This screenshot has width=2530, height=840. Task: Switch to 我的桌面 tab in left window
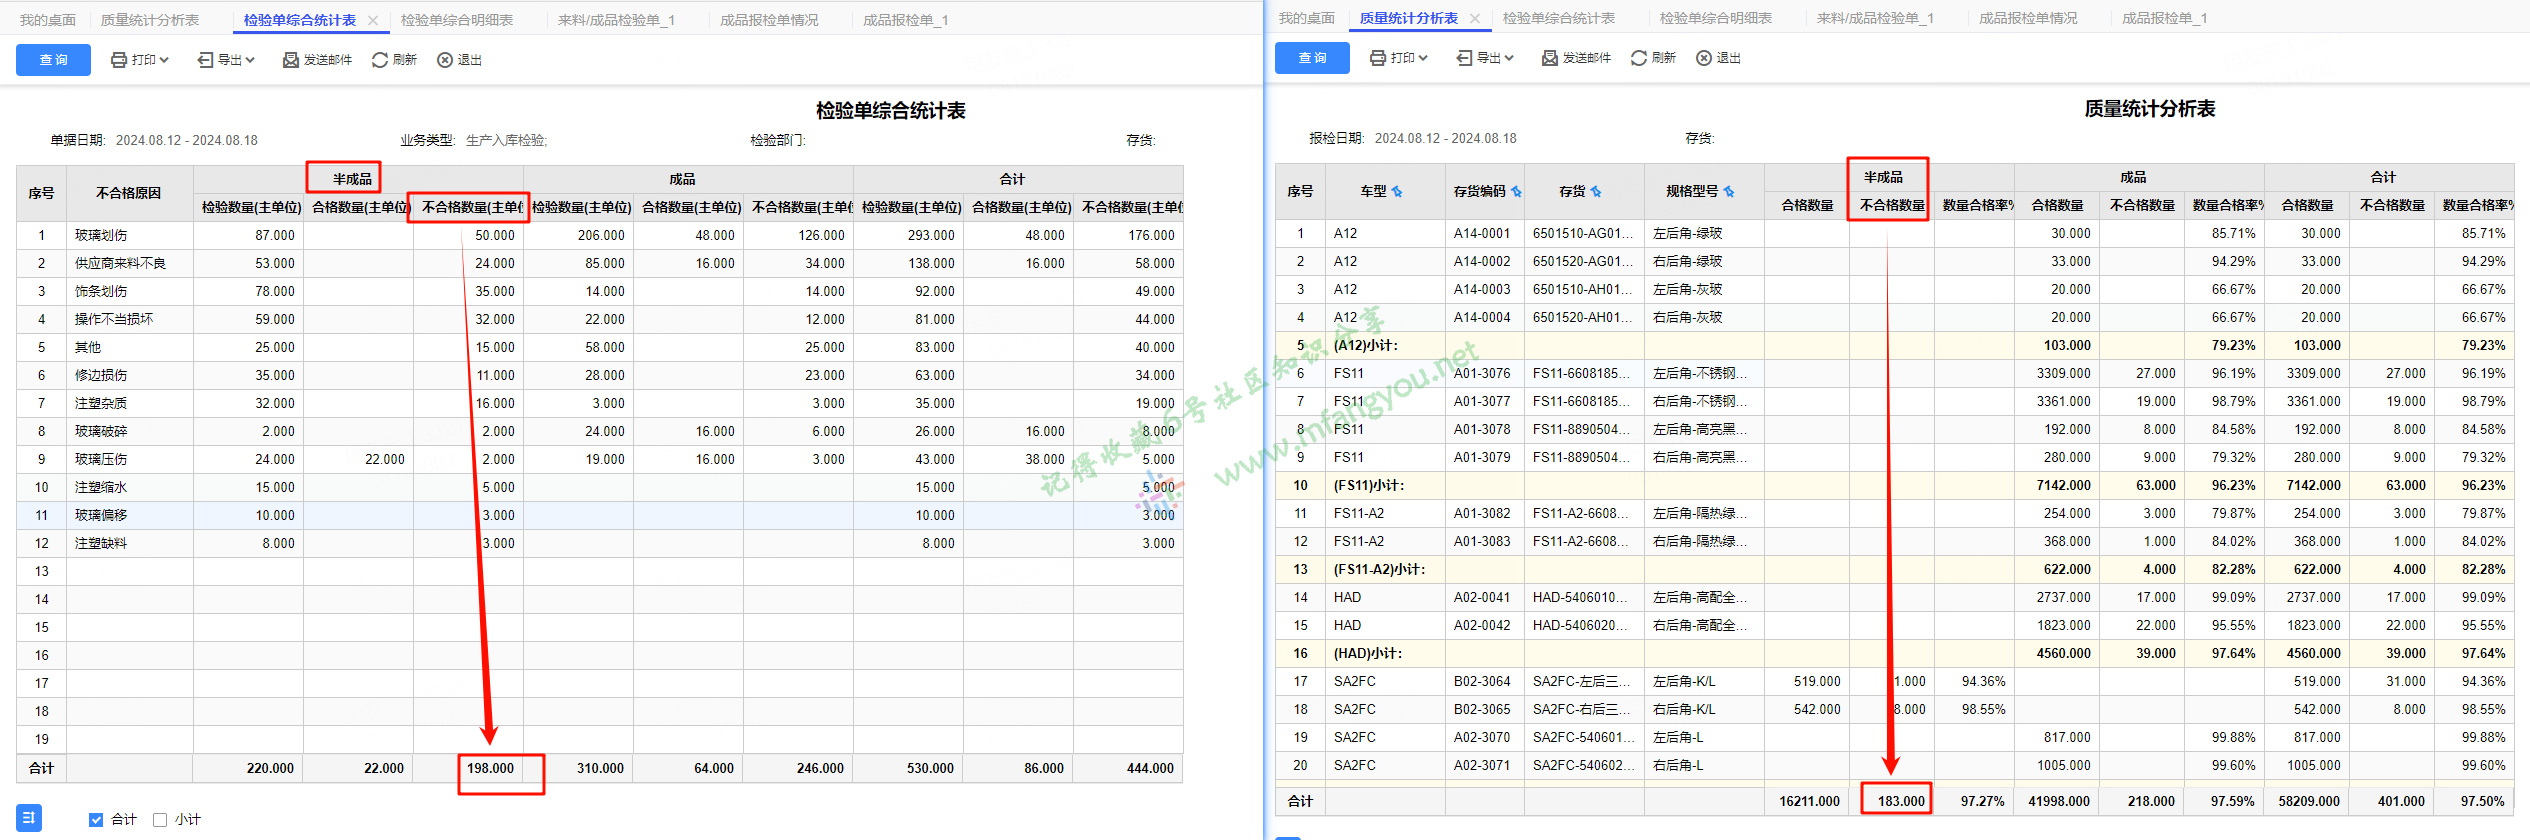[x=47, y=20]
